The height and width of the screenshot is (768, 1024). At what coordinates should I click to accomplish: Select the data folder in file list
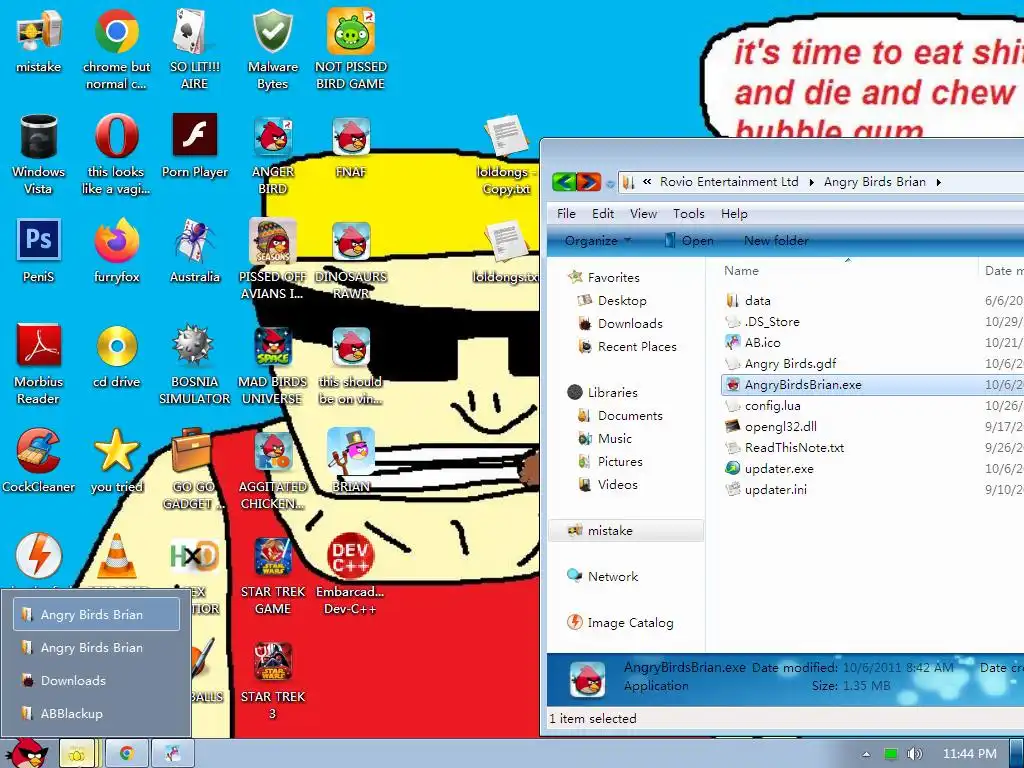click(x=748, y=300)
